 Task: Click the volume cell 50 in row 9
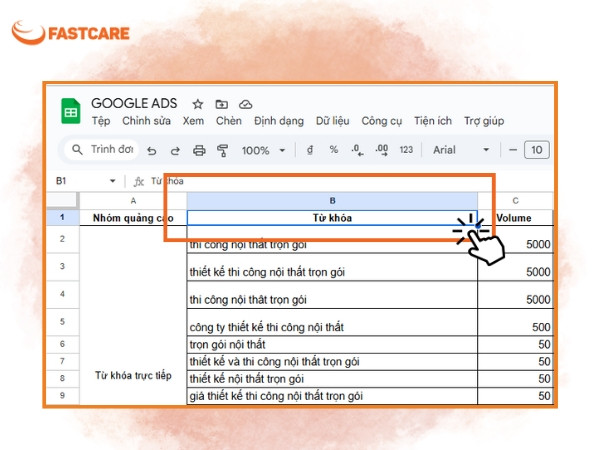515,396
